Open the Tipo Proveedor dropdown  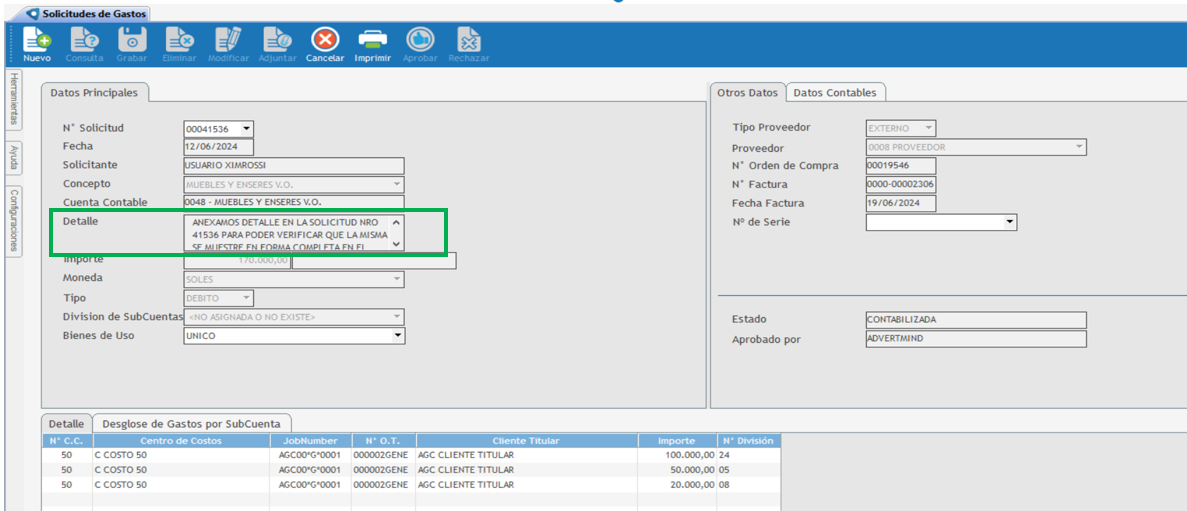929,128
